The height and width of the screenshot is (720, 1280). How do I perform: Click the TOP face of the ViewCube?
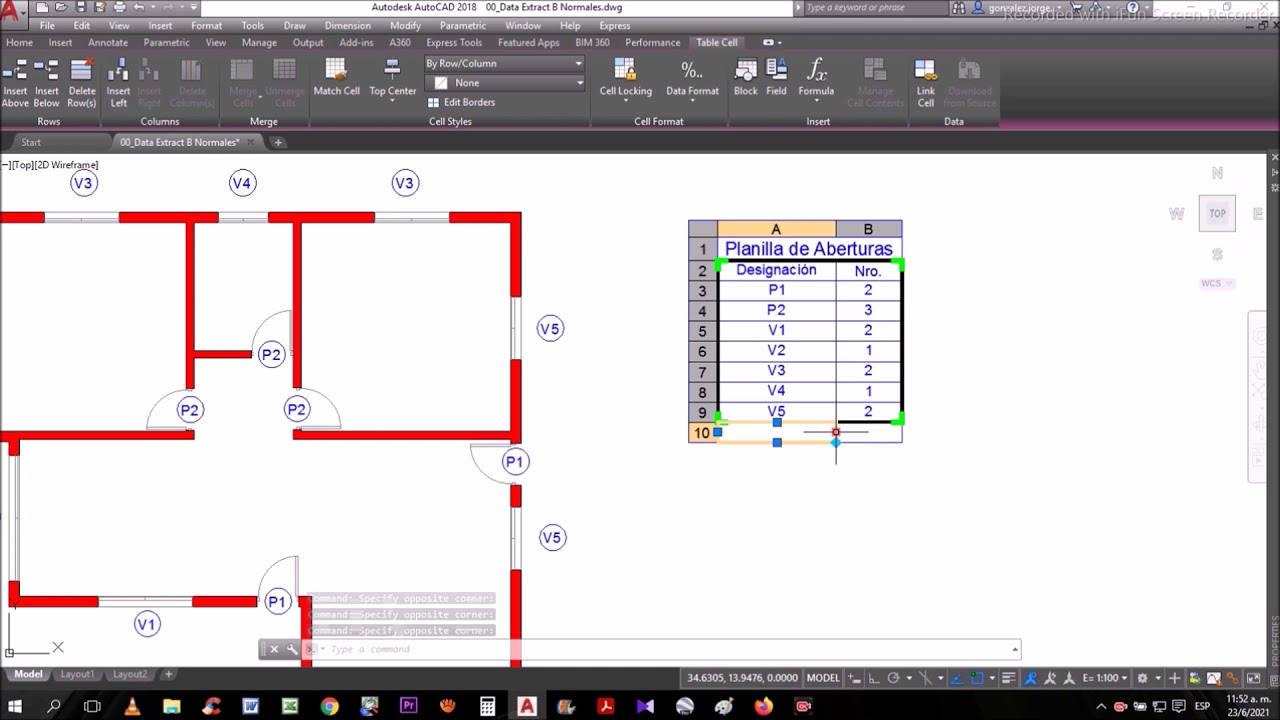[1217, 213]
